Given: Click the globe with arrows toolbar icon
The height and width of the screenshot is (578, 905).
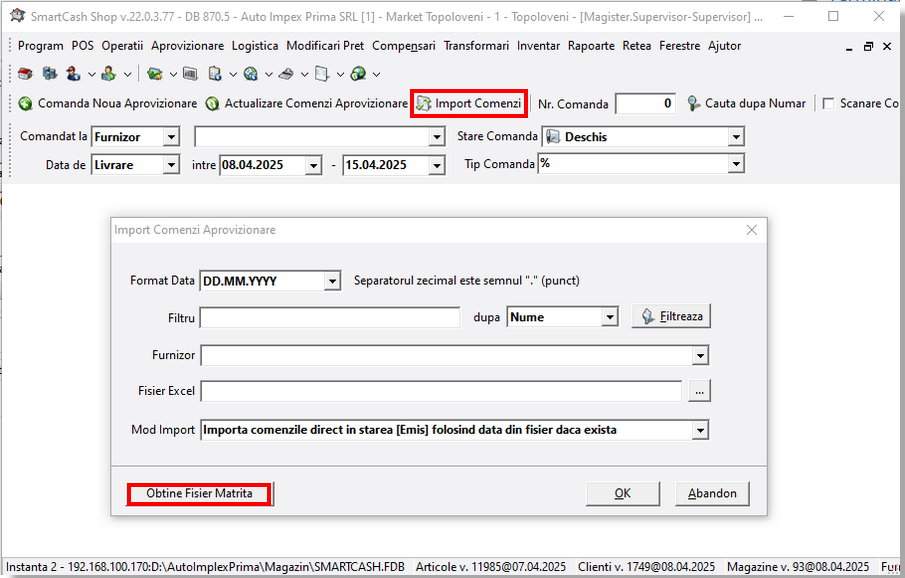Looking at the screenshot, I should 250,74.
